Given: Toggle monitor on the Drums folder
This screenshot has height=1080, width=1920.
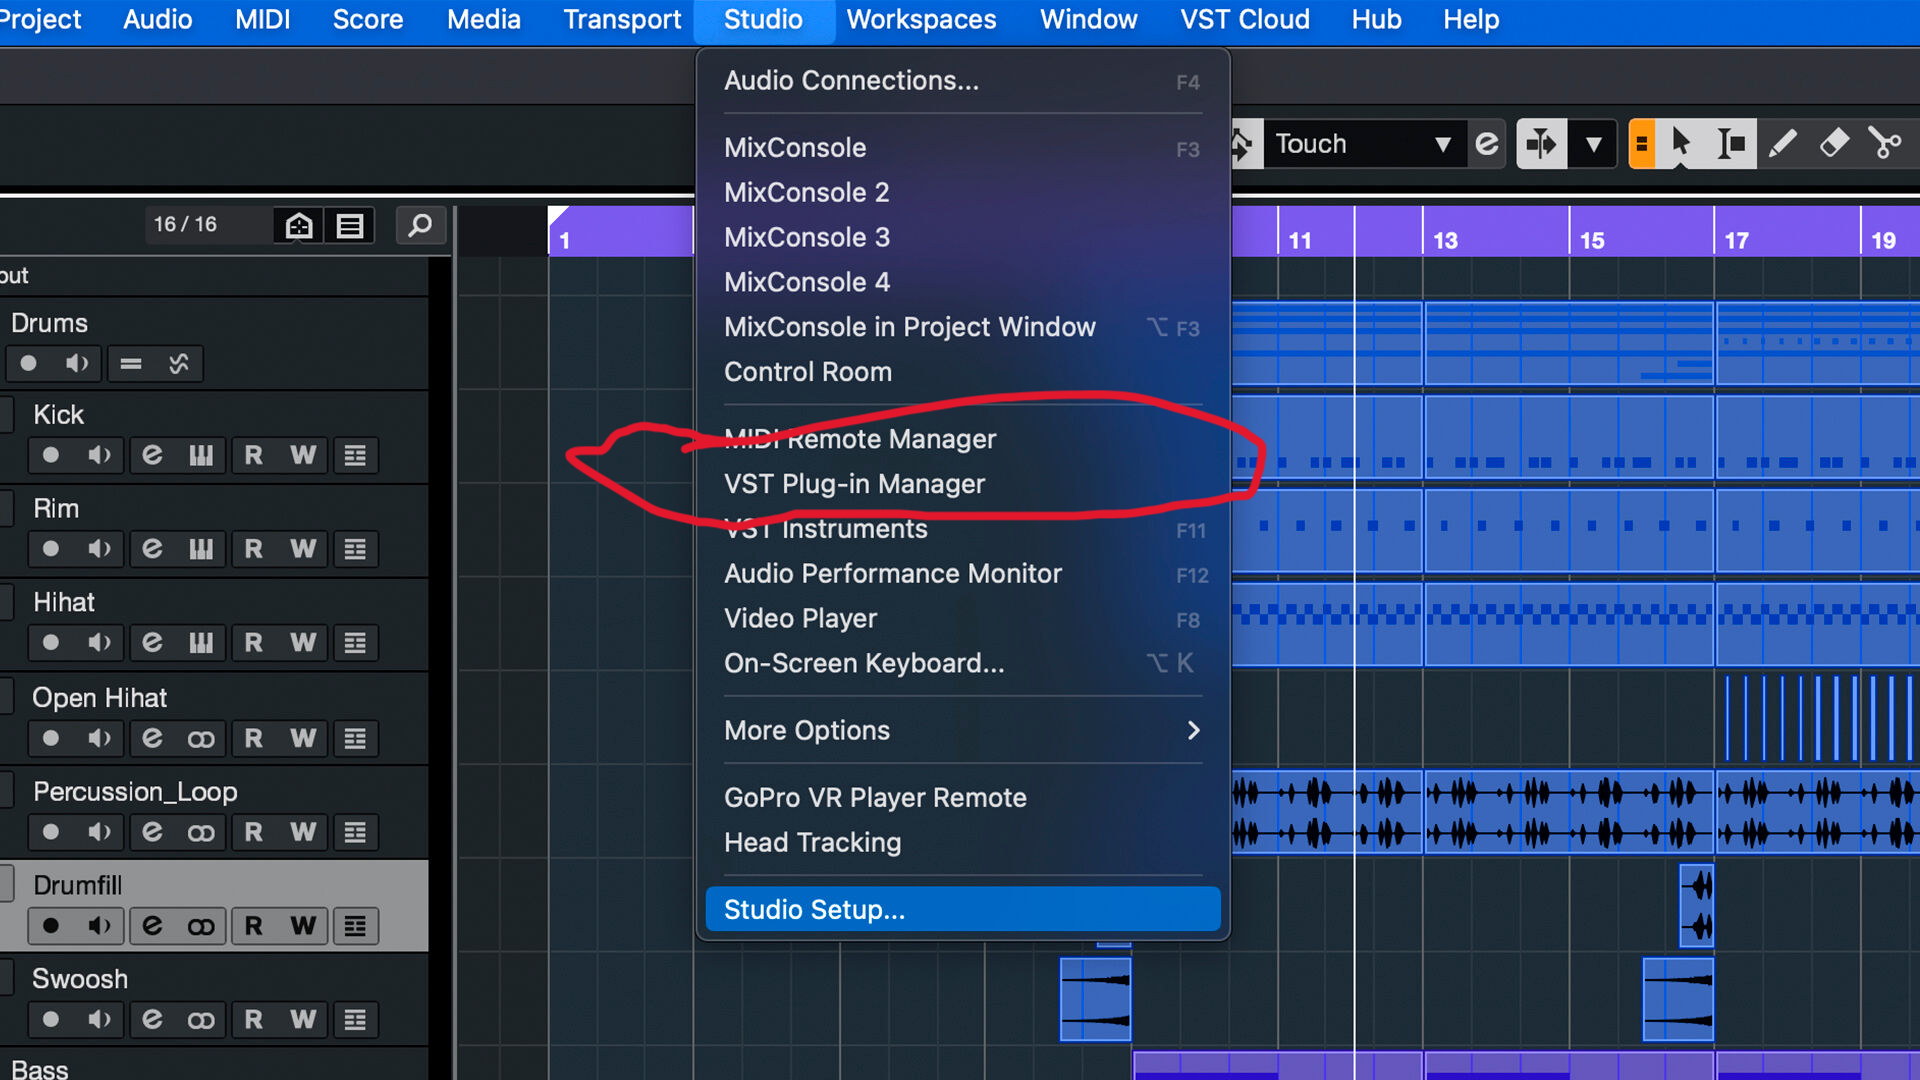Looking at the screenshot, I should click(78, 364).
